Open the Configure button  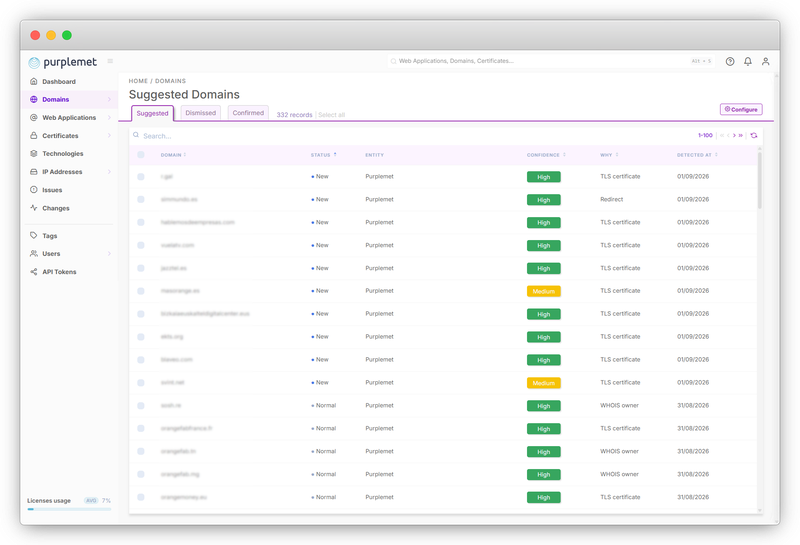coord(741,109)
